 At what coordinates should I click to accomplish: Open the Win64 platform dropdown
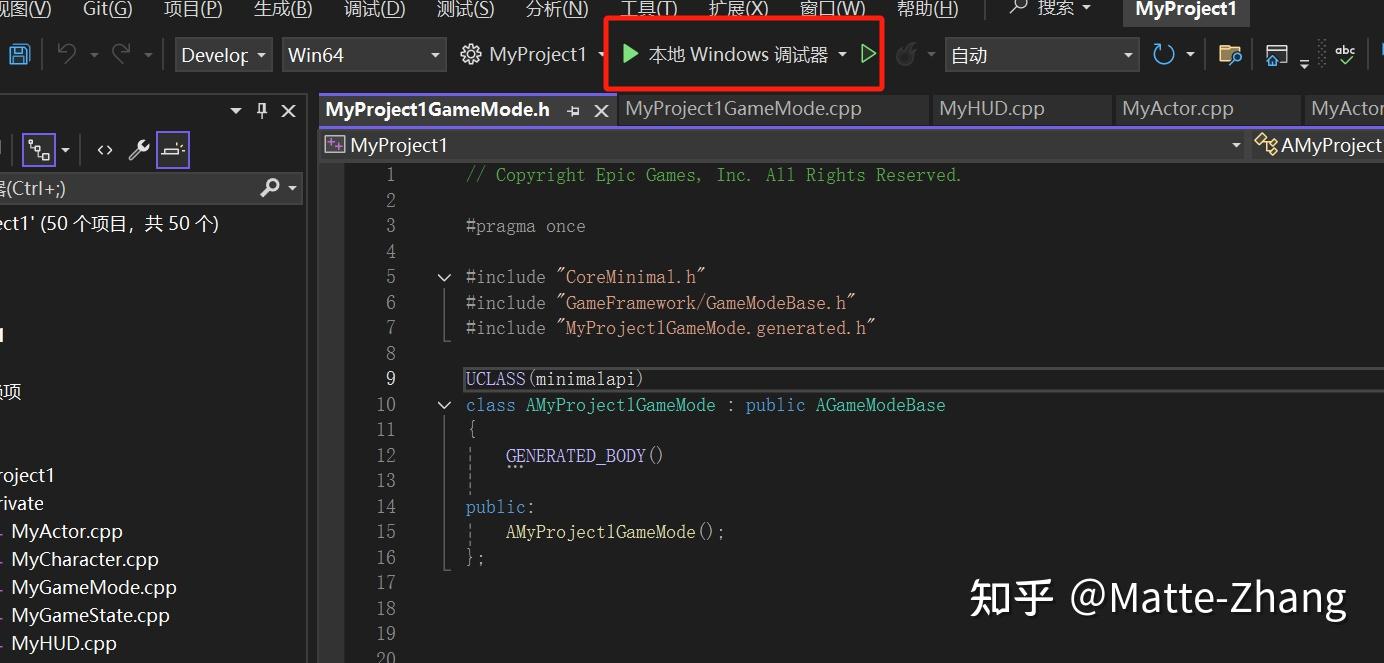coord(363,54)
